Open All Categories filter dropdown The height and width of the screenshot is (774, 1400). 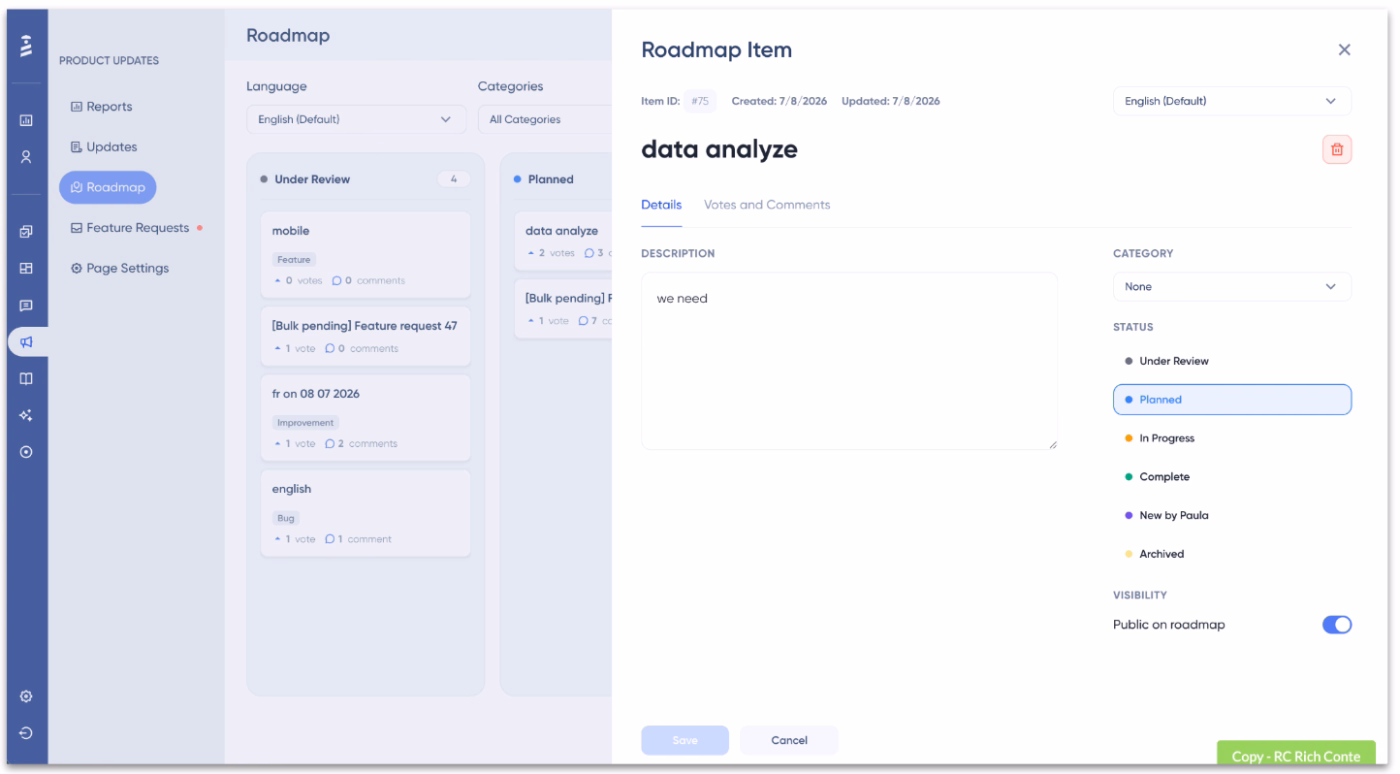click(544, 119)
